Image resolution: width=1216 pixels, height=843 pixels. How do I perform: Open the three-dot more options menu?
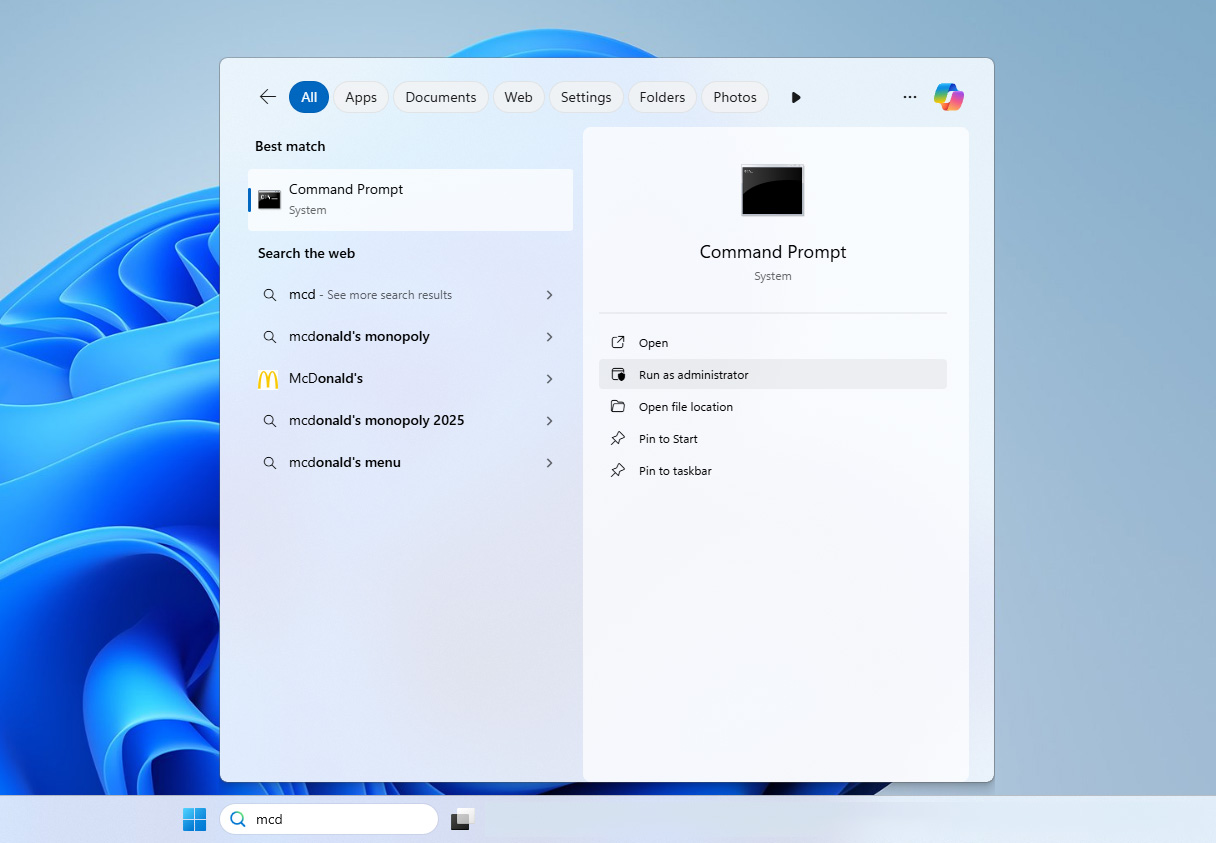click(x=909, y=97)
